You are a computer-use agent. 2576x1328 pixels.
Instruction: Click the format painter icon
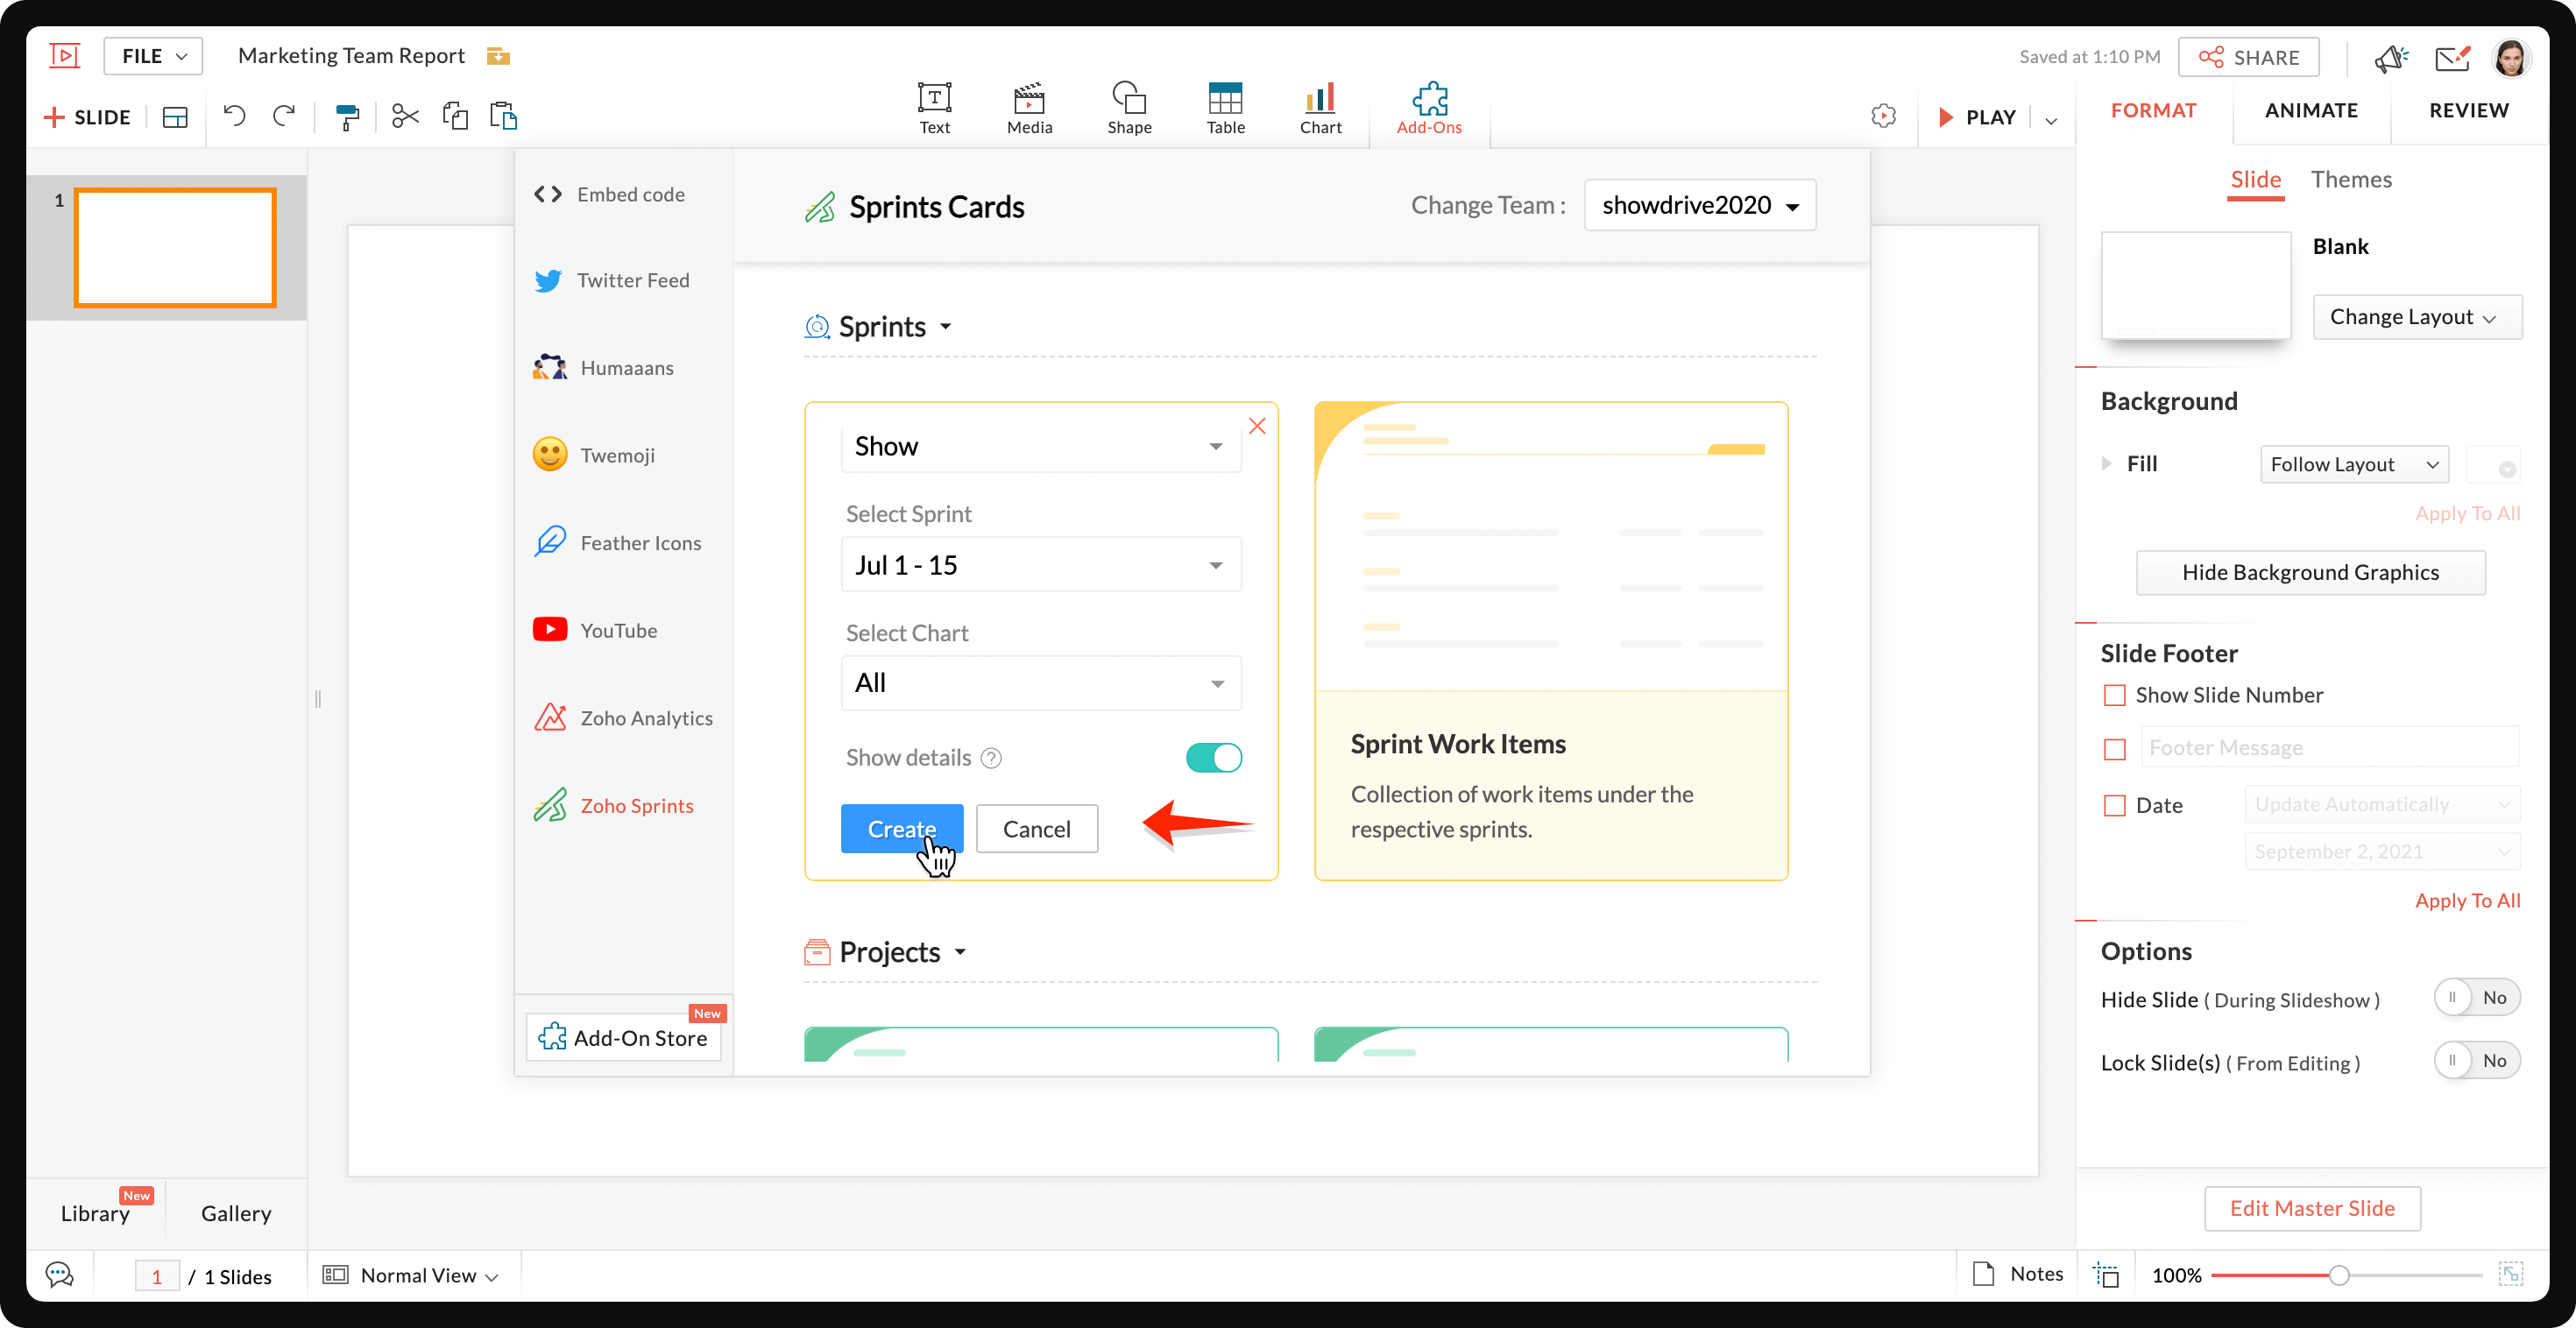347,117
